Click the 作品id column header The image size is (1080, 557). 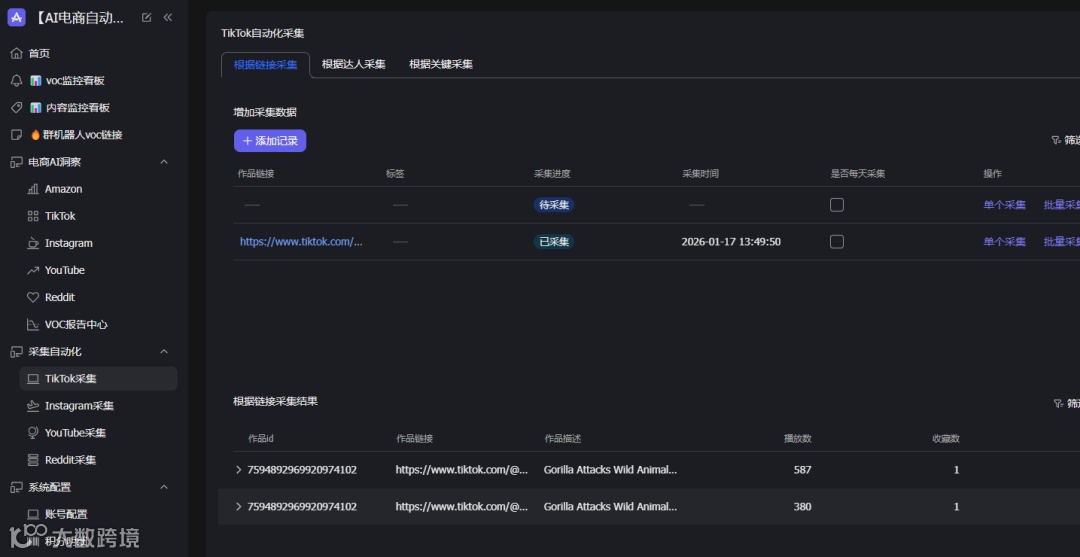click(x=261, y=439)
